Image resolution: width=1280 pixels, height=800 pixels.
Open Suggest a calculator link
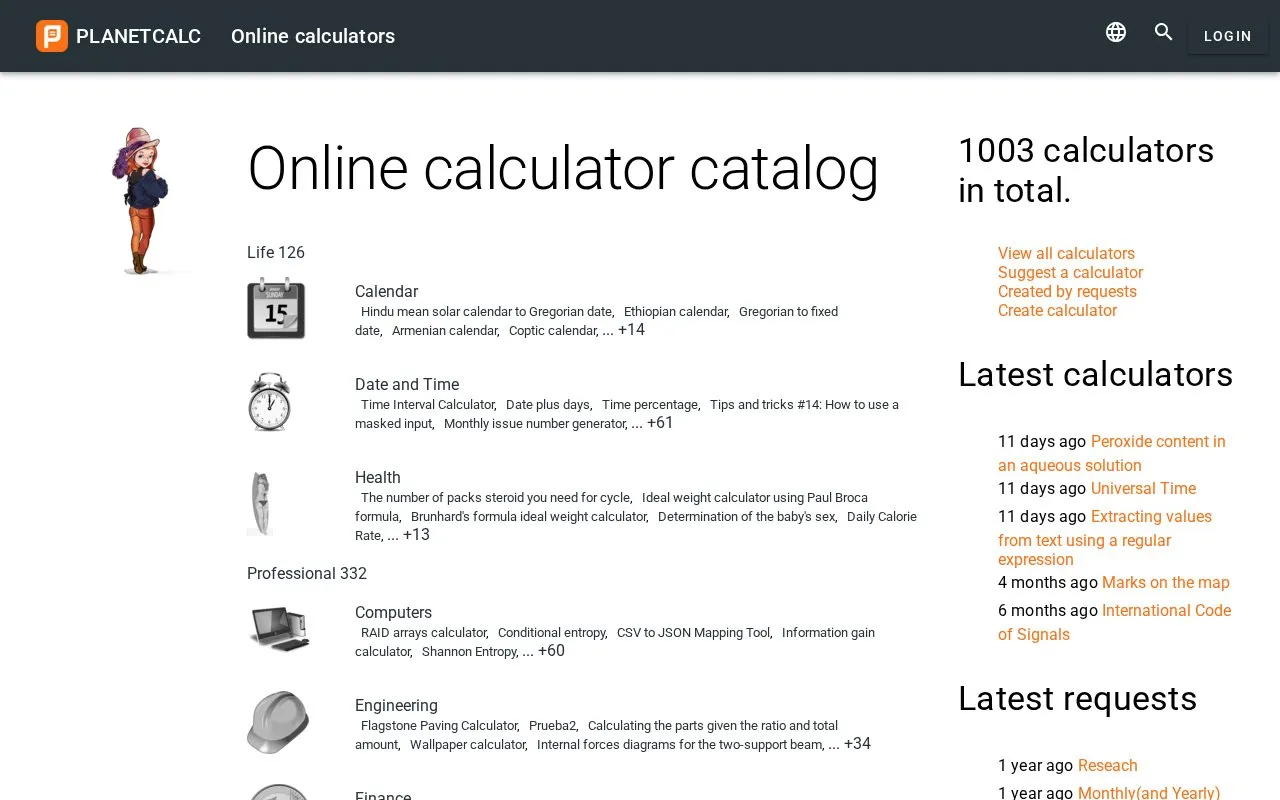click(x=1070, y=272)
